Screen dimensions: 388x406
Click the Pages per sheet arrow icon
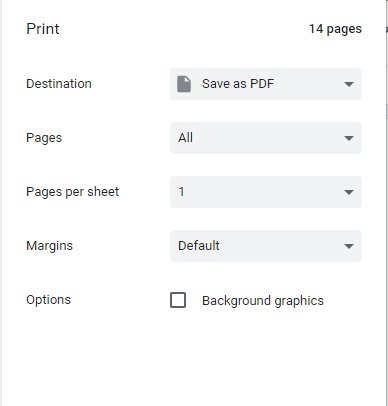click(x=349, y=192)
